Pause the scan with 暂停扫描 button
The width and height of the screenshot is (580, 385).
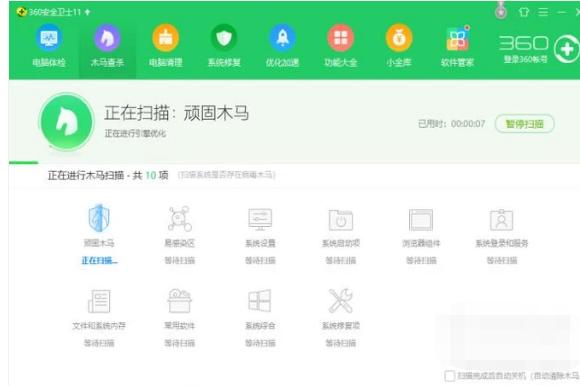point(525,124)
